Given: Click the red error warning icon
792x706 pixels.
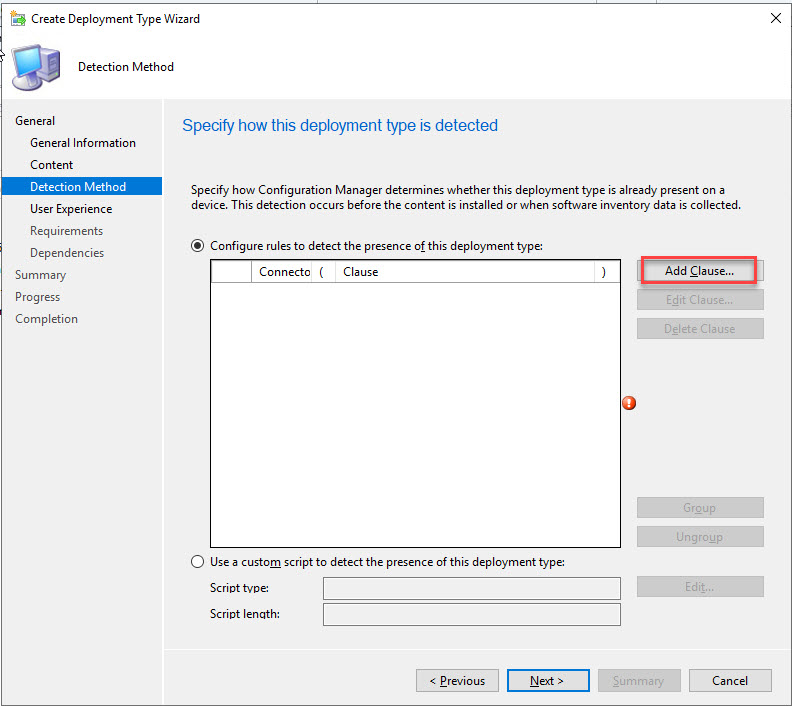Looking at the screenshot, I should [x=629, y=403].
